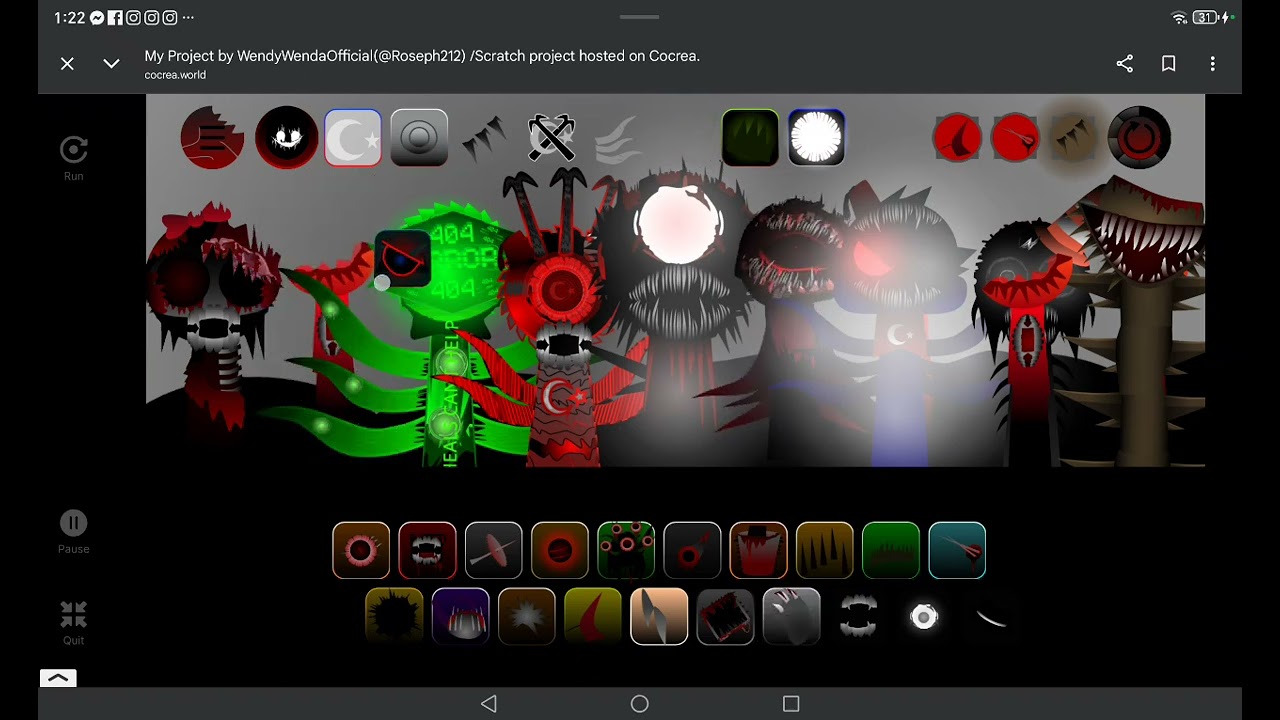Choose the red circle with dart icon
Image resolution: width=1280 pixels, height=720 pixels.
coord(1015,138)
